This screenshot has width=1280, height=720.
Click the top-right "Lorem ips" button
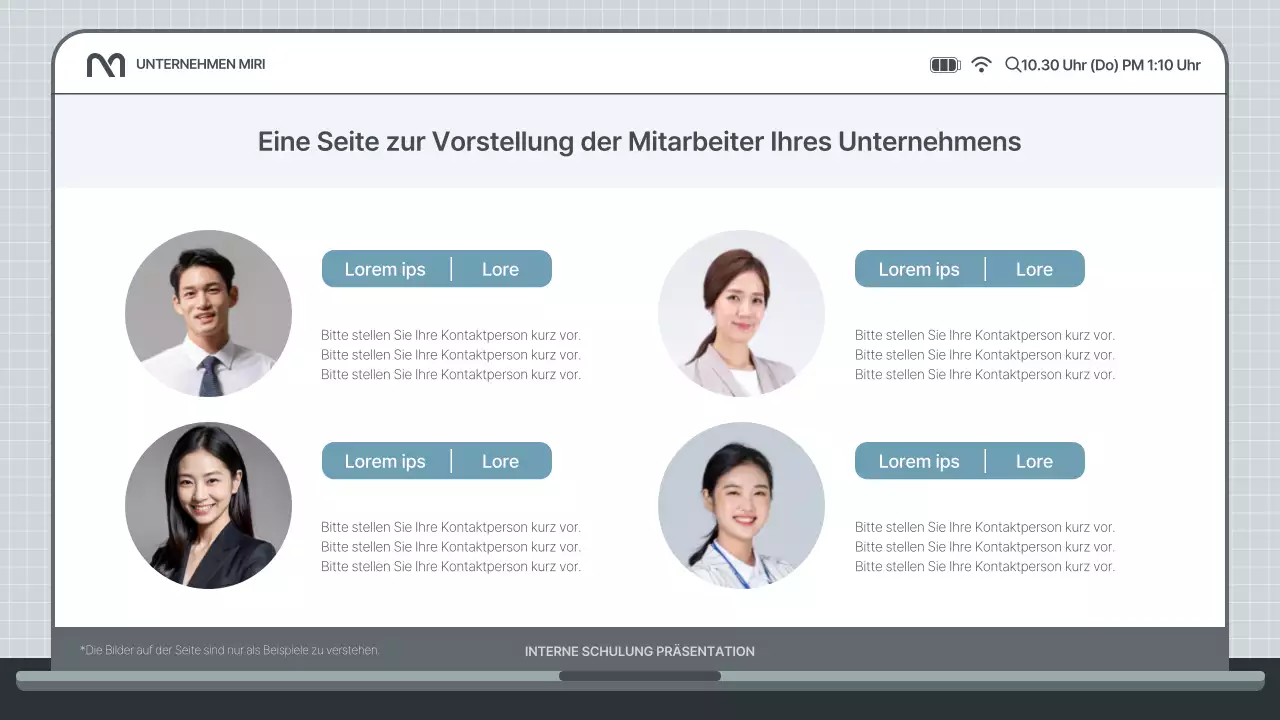click(x=918, y=268)
